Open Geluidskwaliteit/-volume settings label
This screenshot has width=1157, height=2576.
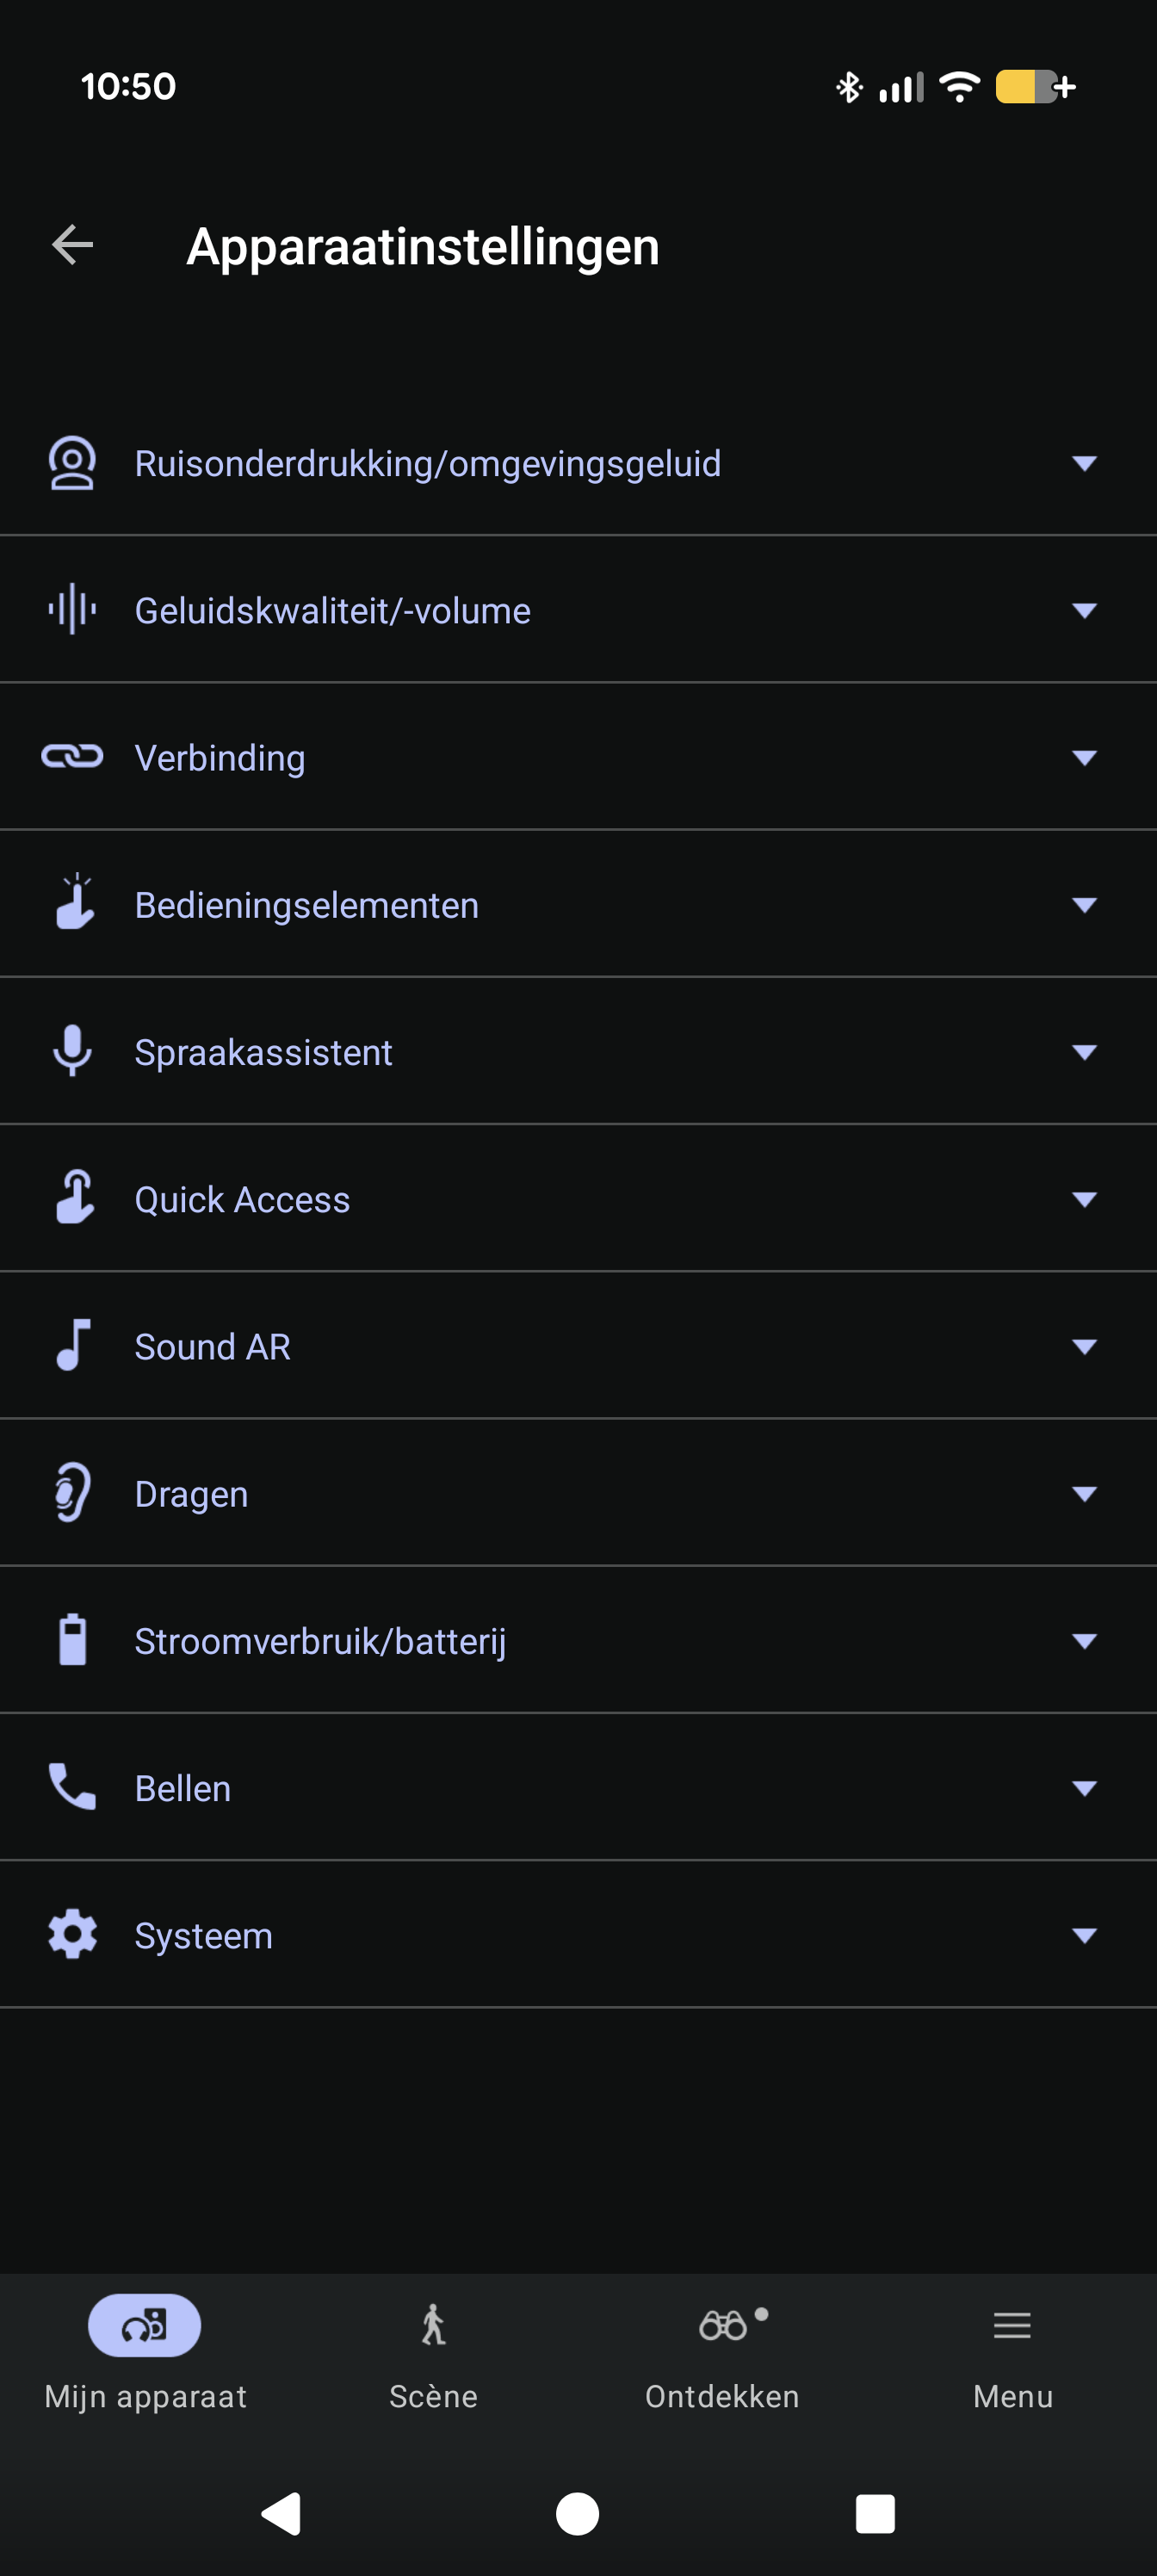(x=332, y=611)
